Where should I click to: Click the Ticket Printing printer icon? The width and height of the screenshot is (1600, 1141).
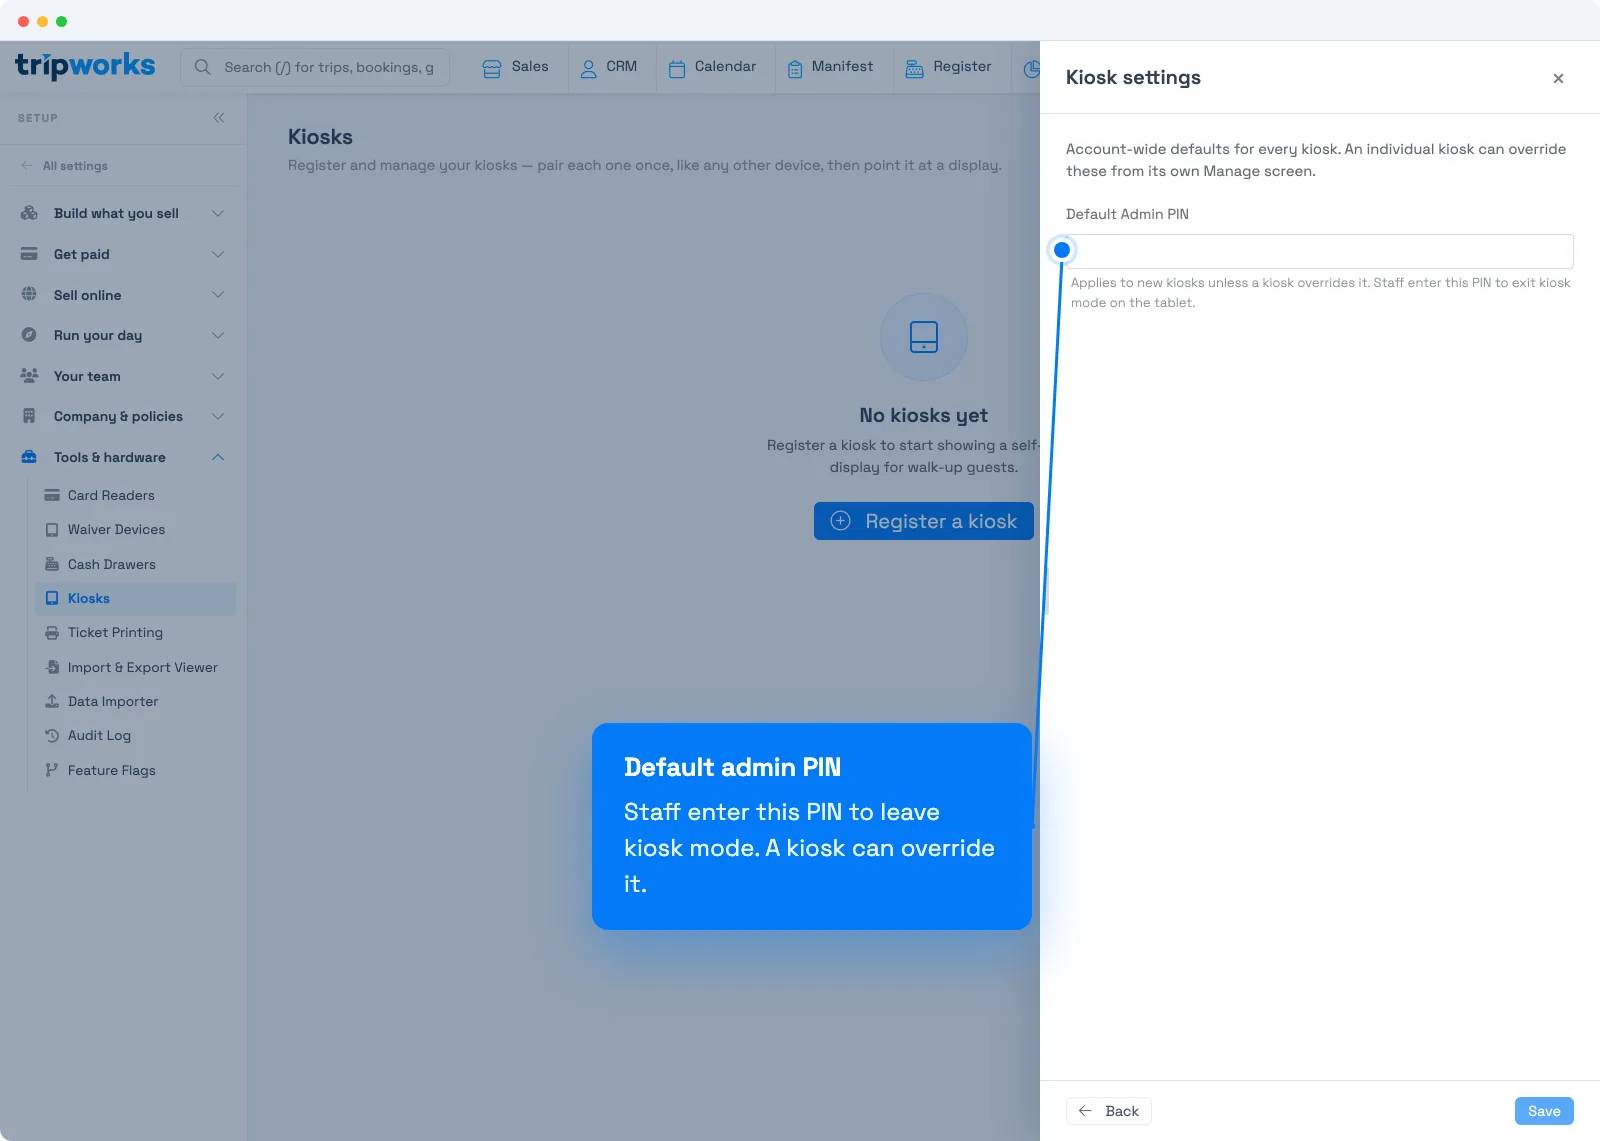(52, 632)
